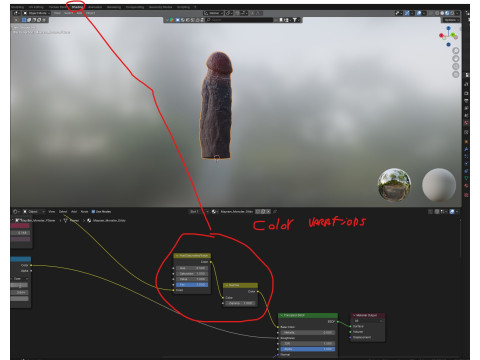Open Material Output target All dropdown

point(368,321)
